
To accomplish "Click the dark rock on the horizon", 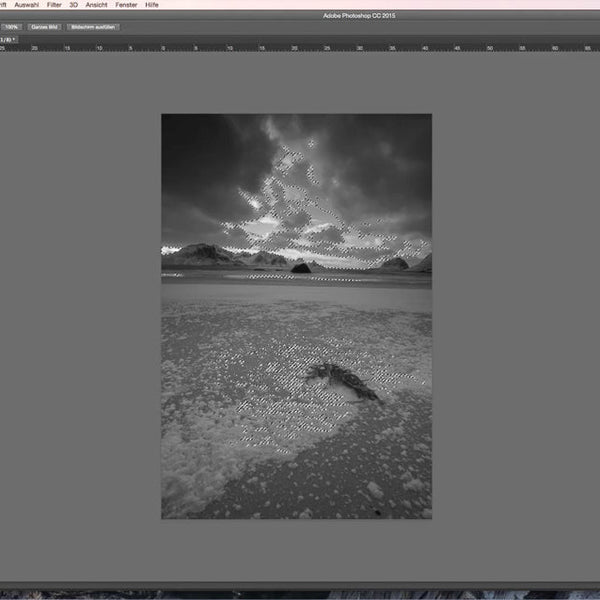I will [300, 267].
